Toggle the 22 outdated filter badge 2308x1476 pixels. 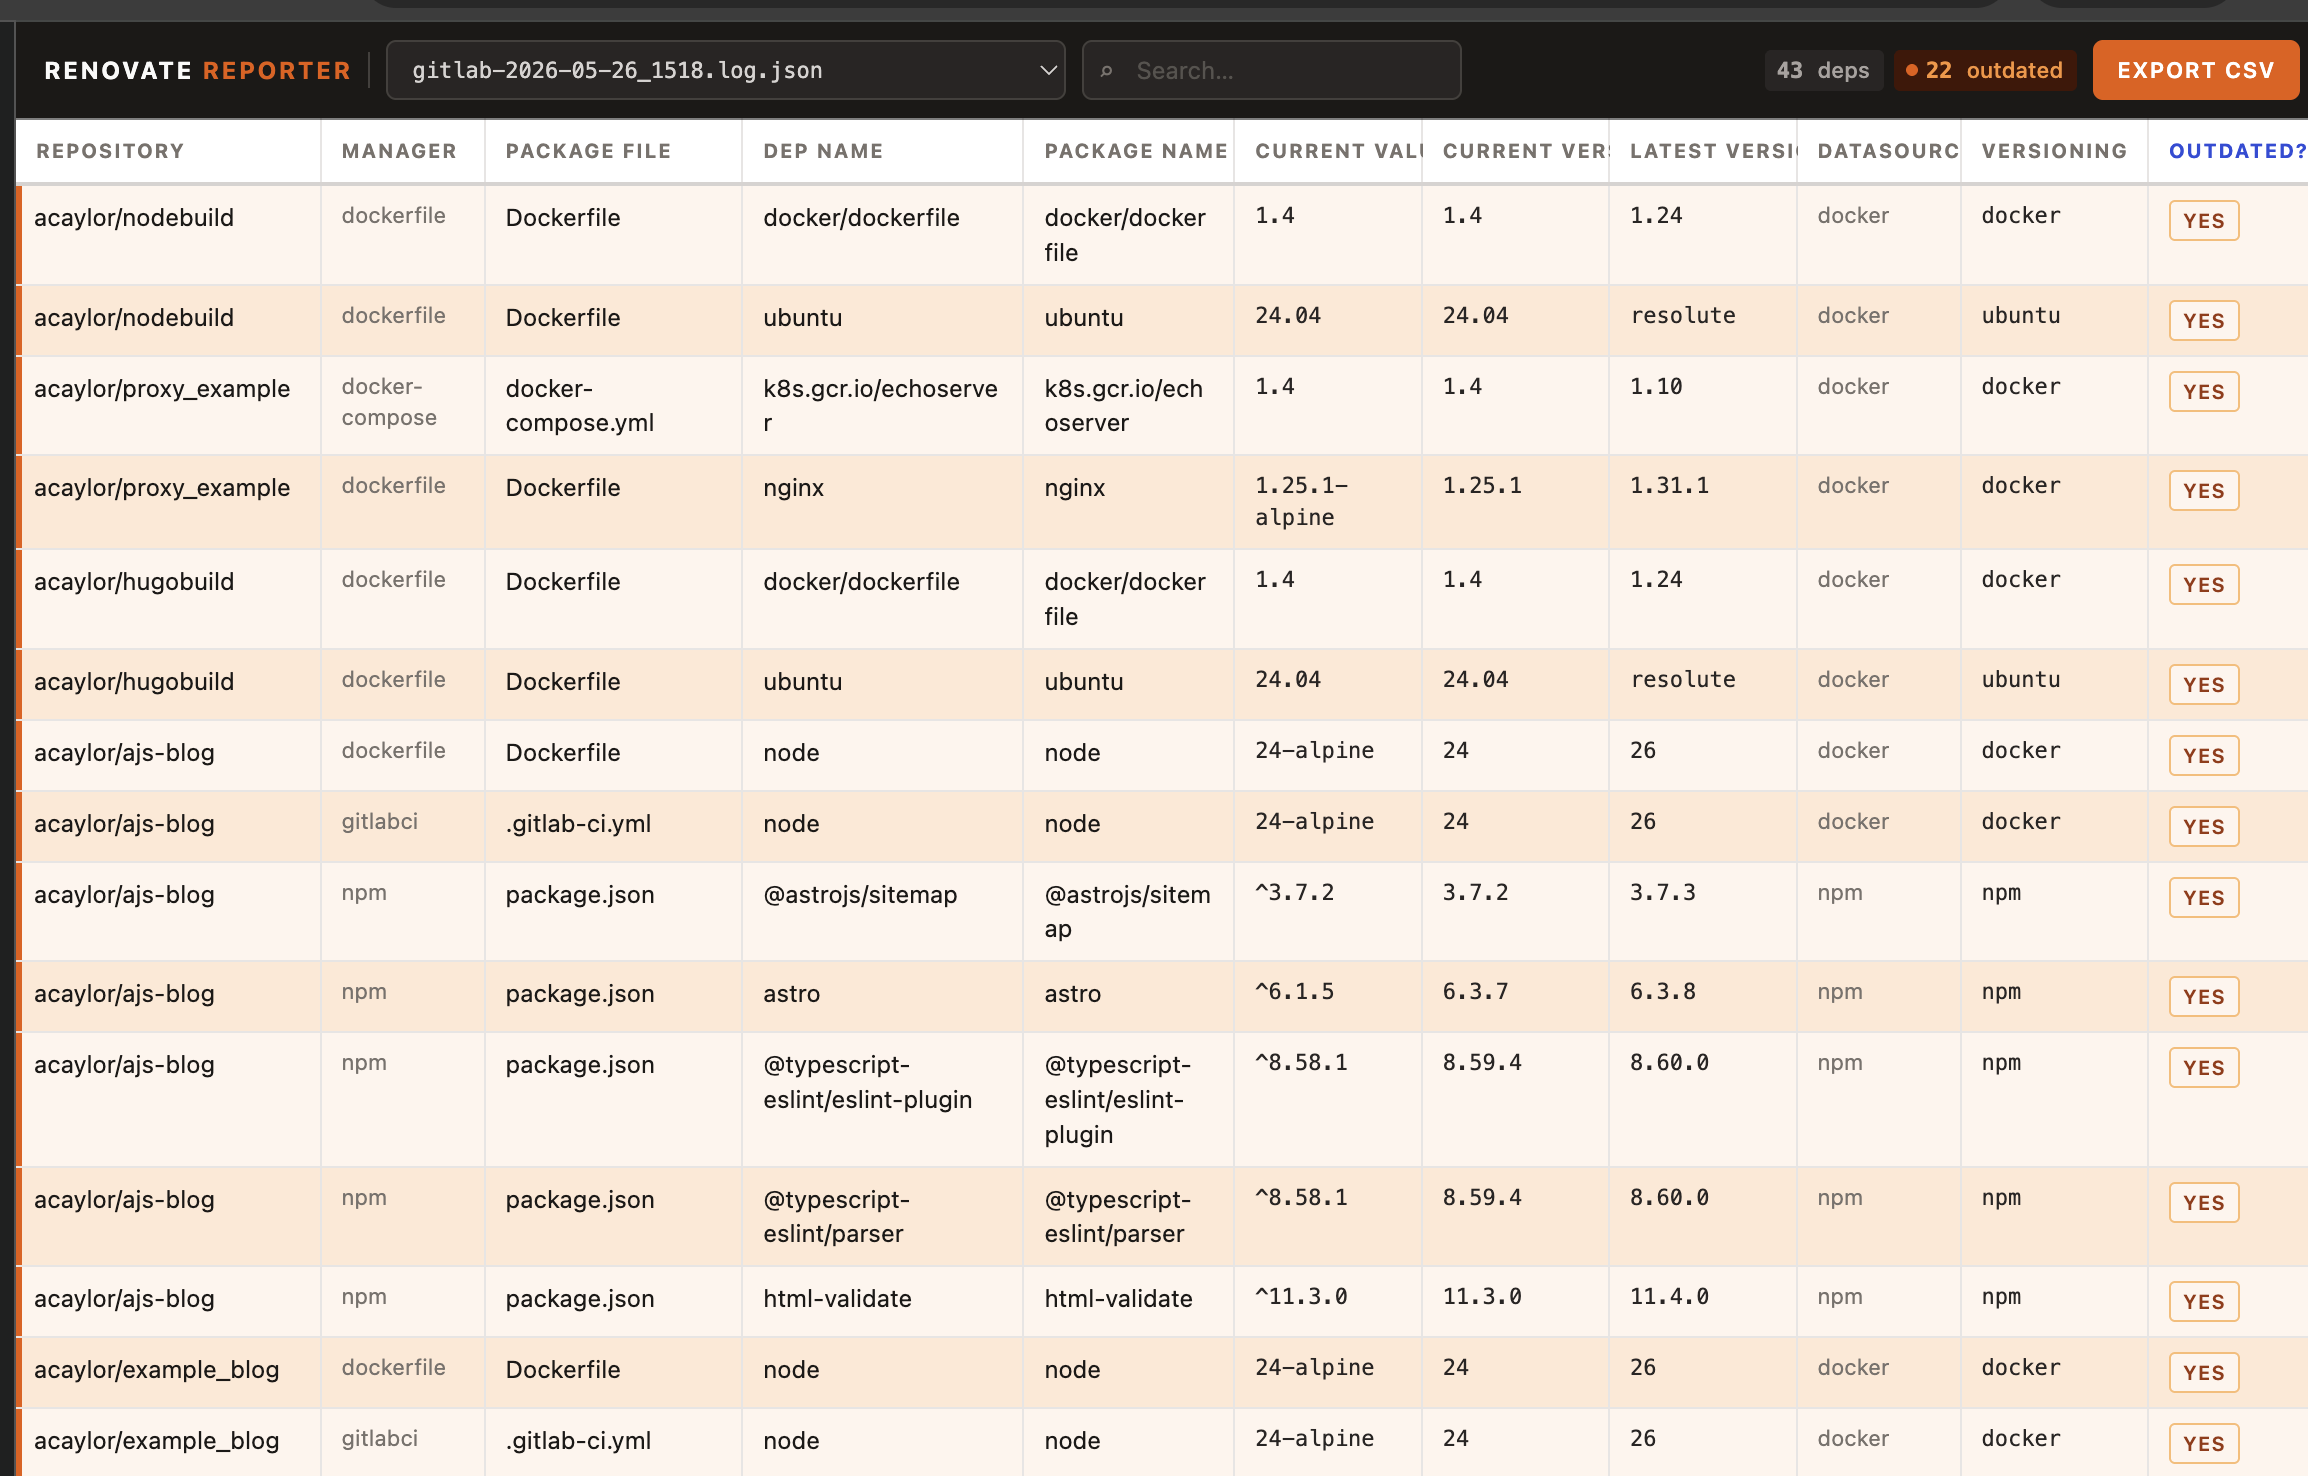point(1984,70)
